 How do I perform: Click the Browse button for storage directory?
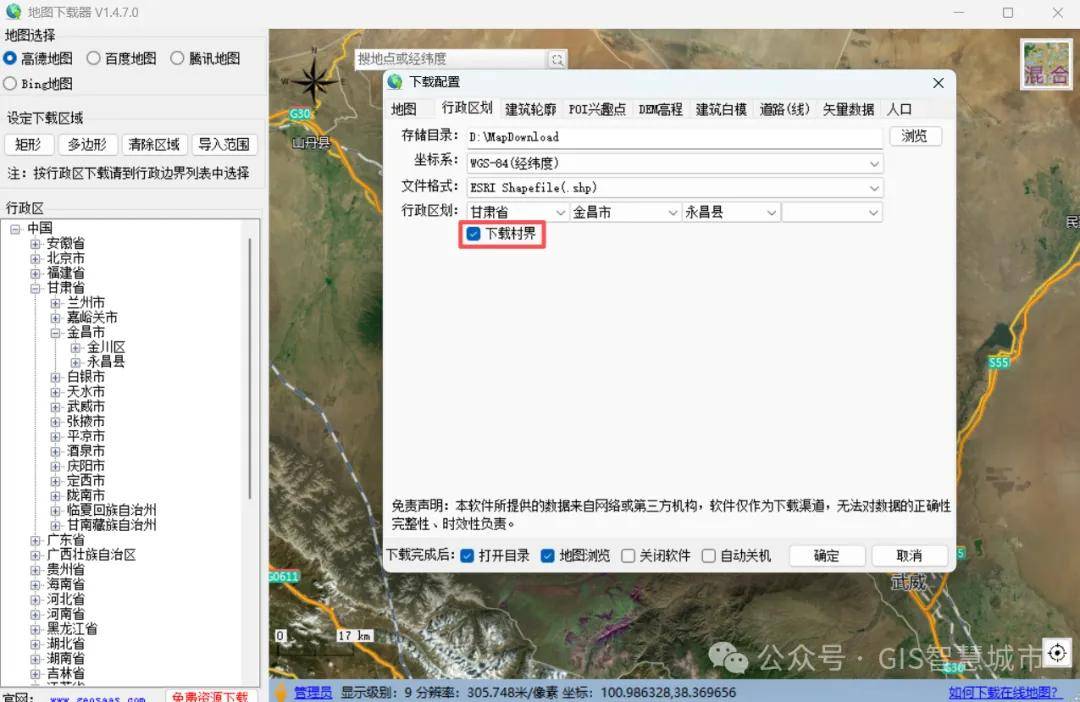click(914, 136)
